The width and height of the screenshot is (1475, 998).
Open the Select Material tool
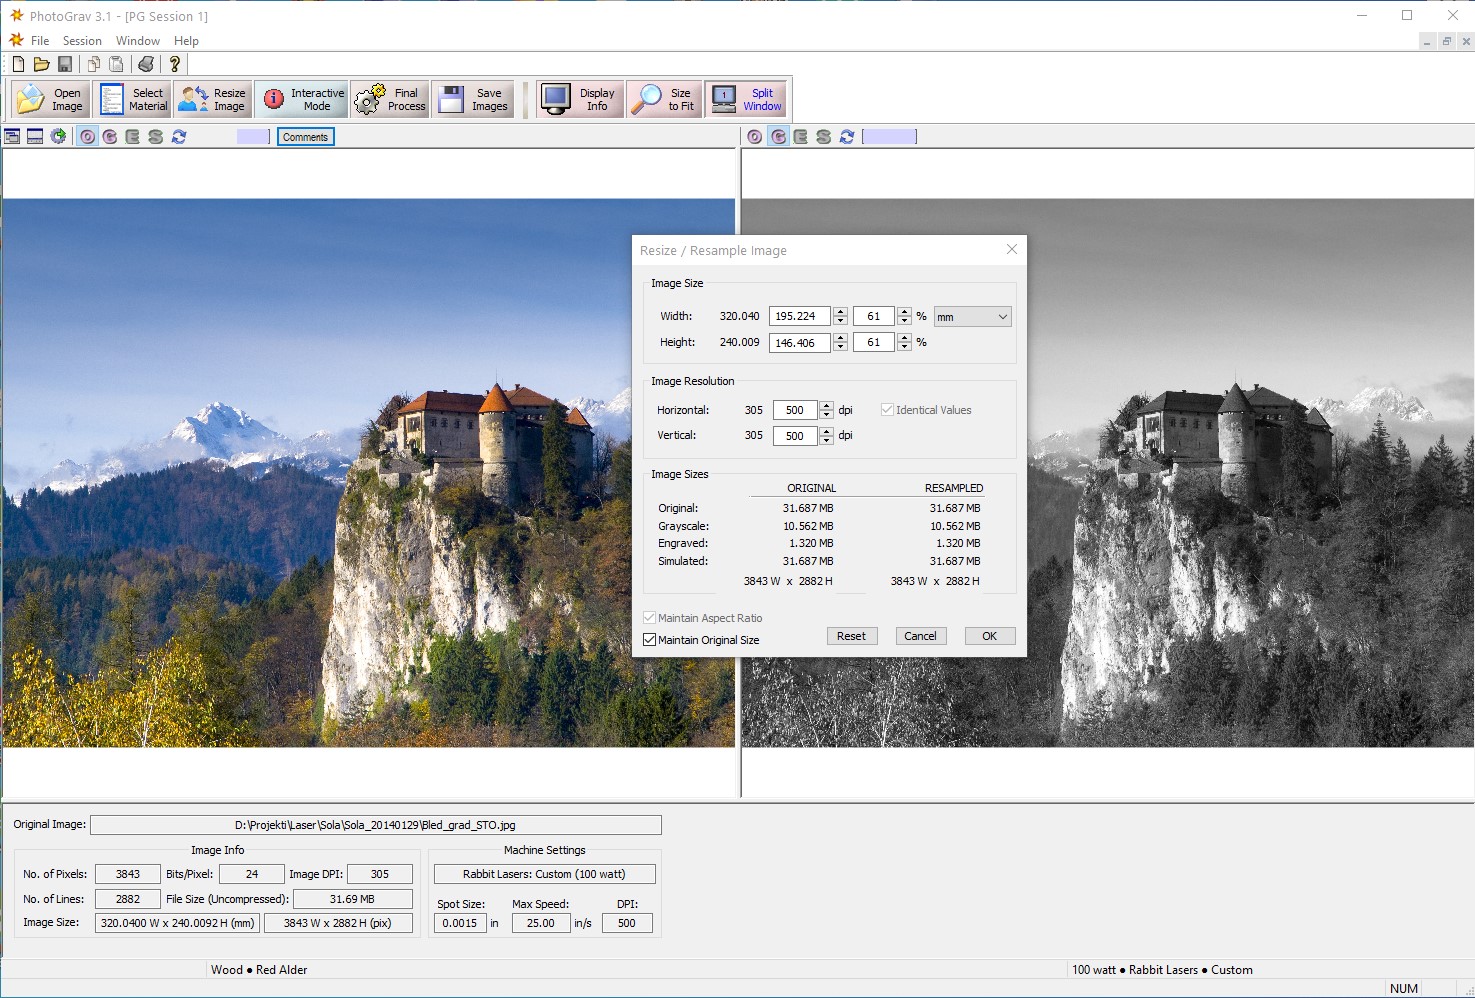point(133,99)
